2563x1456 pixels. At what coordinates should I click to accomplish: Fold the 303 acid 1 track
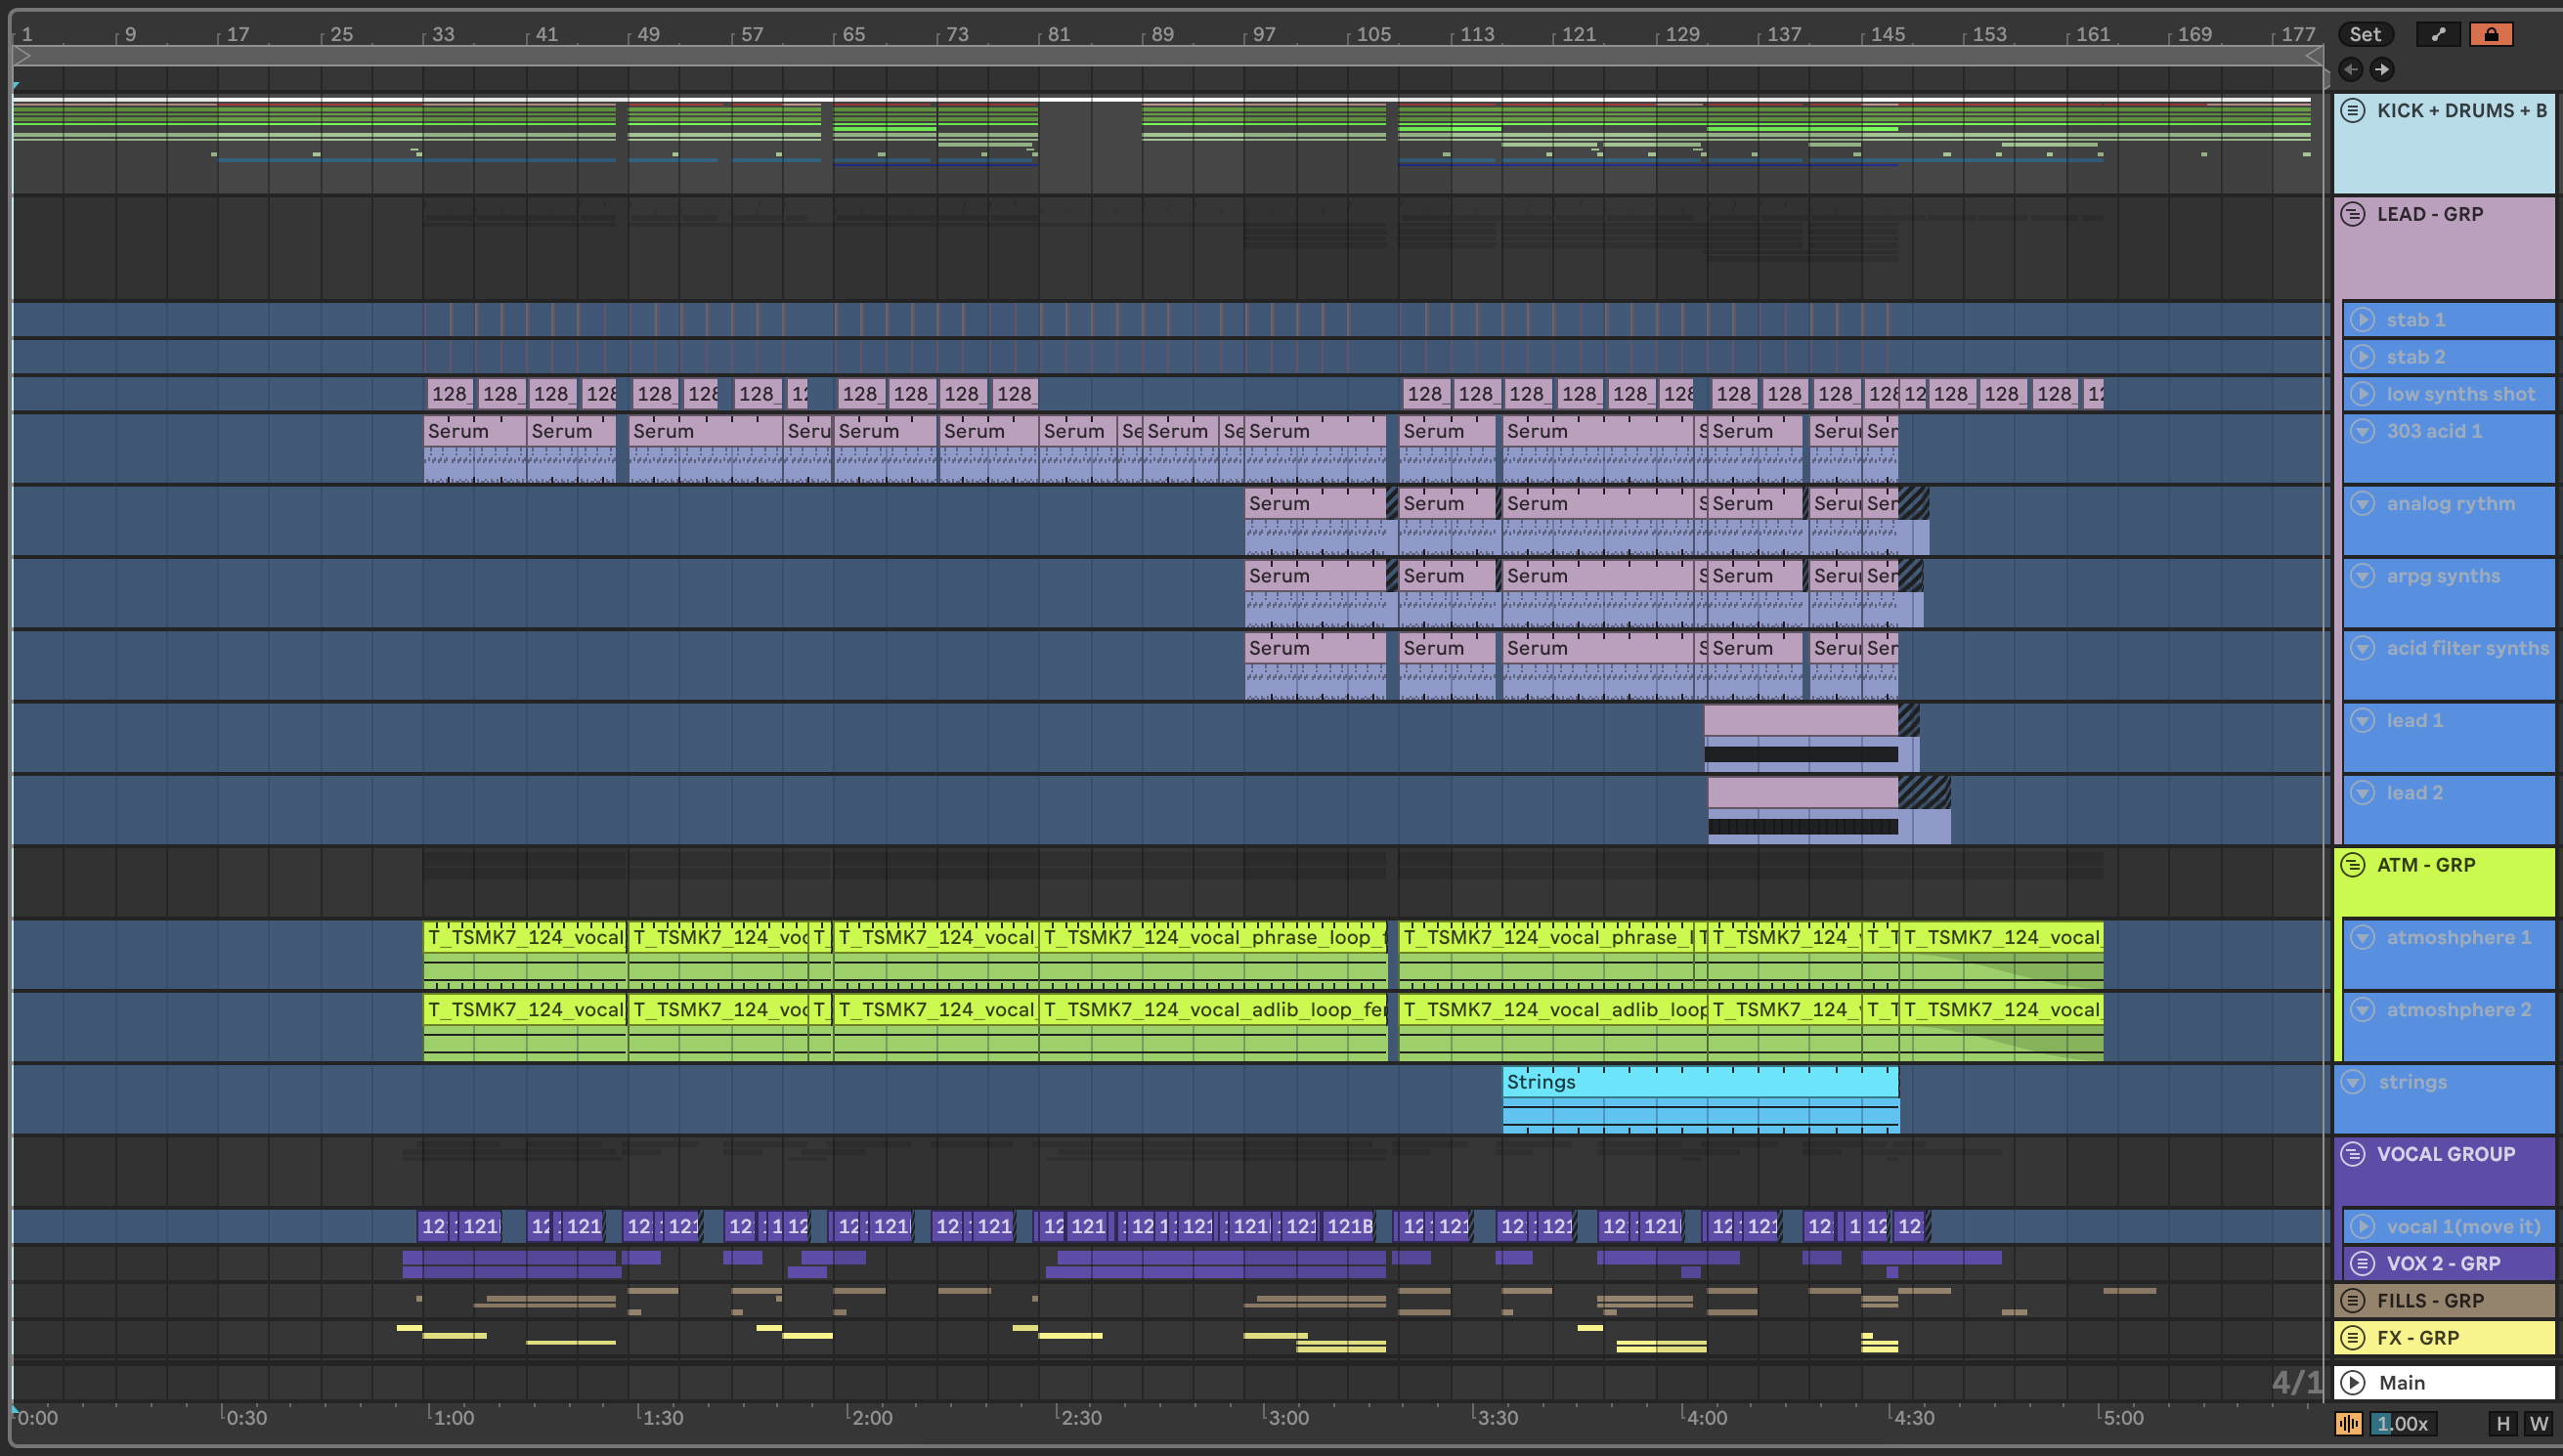click(2362, 431)
